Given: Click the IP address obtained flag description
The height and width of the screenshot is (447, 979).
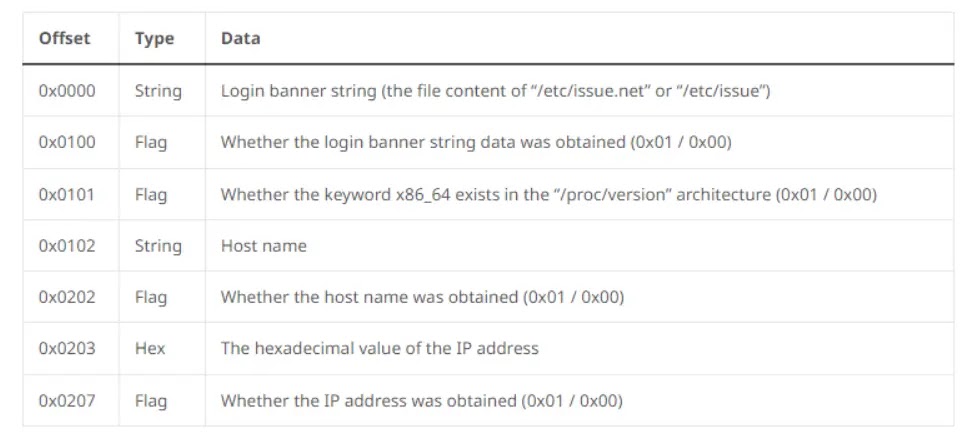Looking at the screenshot, I should [x=421, y=401].
